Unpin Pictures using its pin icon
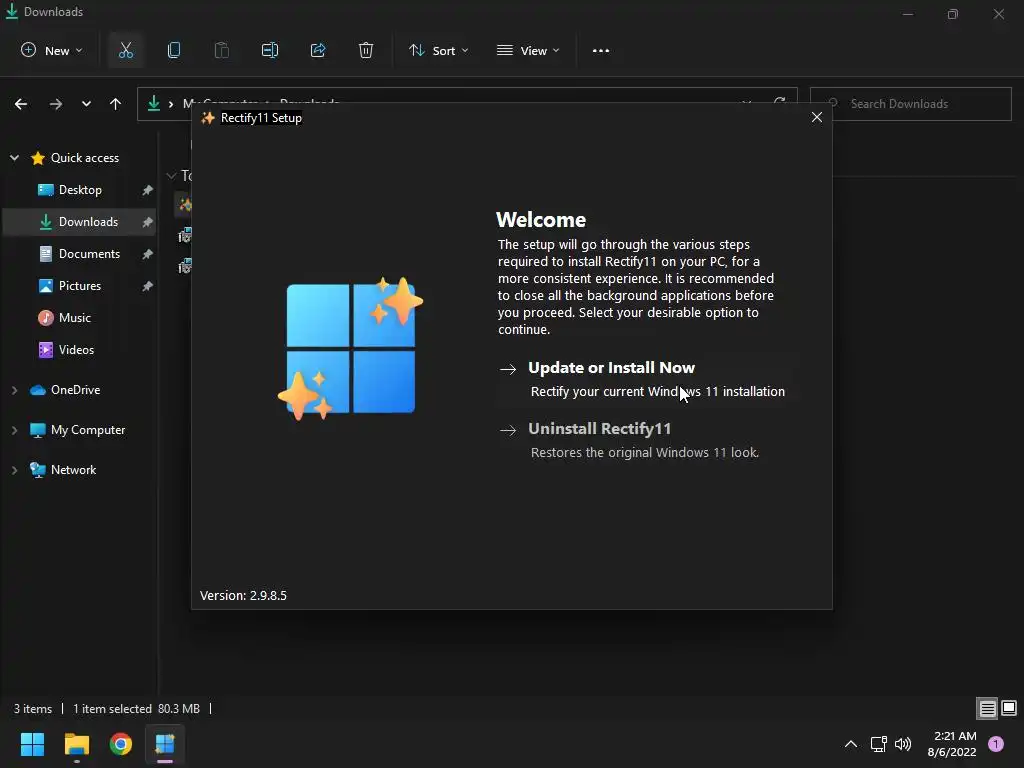 click(148, 286)
